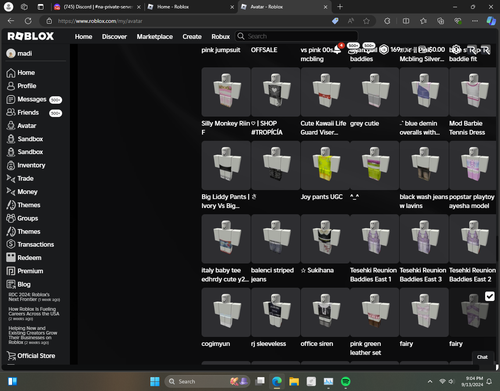Open the Edge split screen icon
Screen dimensions: 500x391
406,21
